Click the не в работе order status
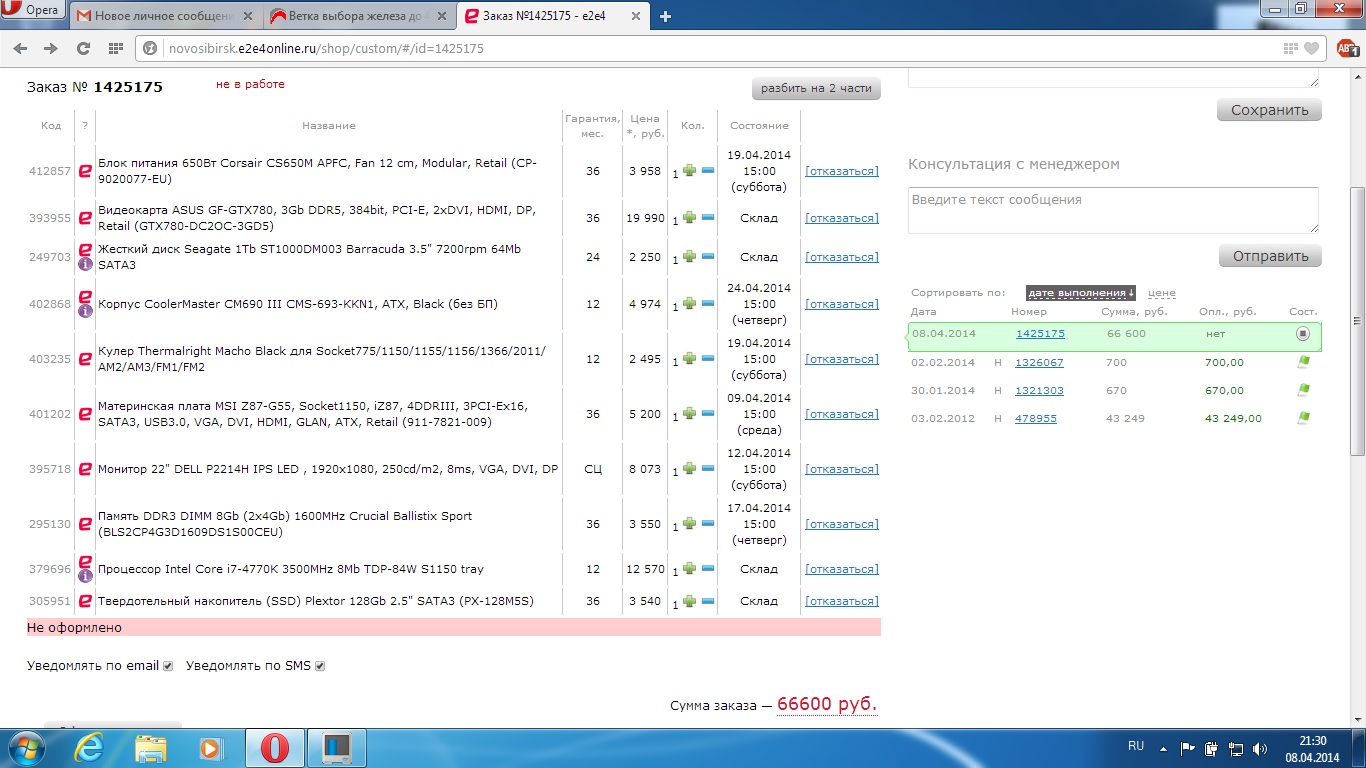The image size is (1366, 768). point(250,84)
